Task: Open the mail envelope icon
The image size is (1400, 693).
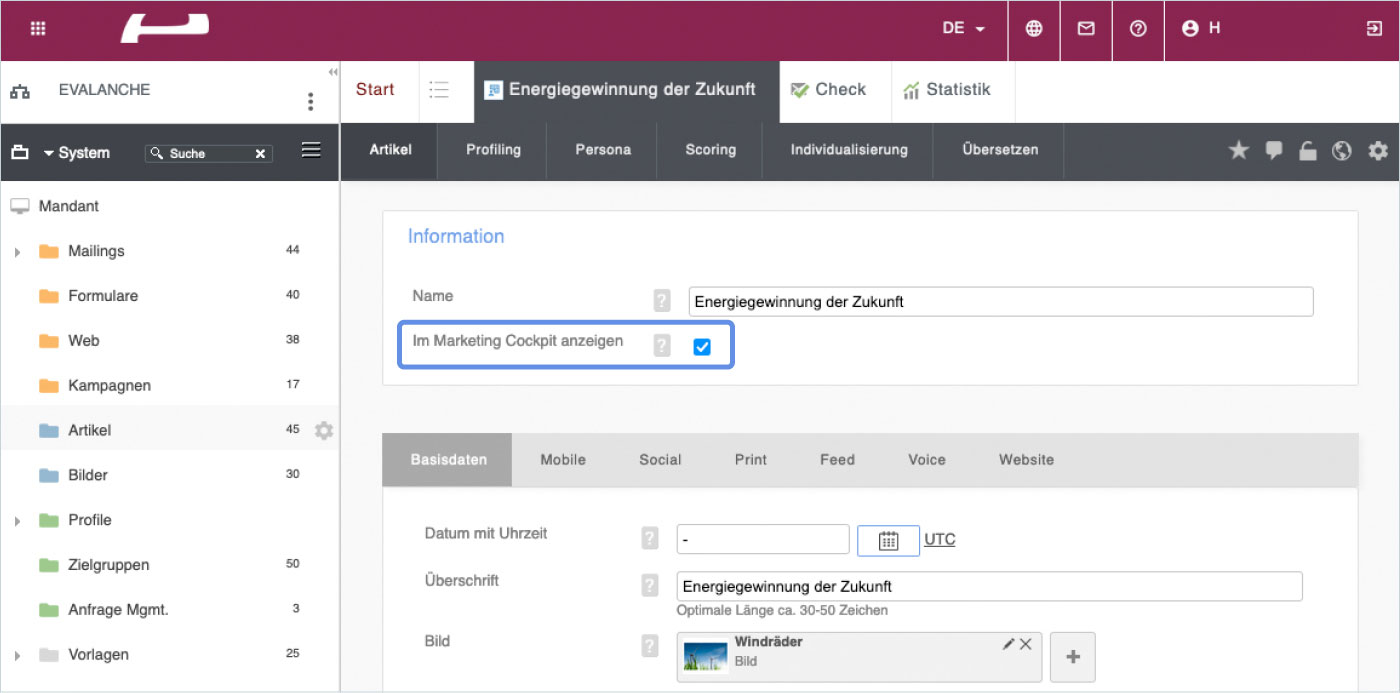Action: pos(1086,29)
